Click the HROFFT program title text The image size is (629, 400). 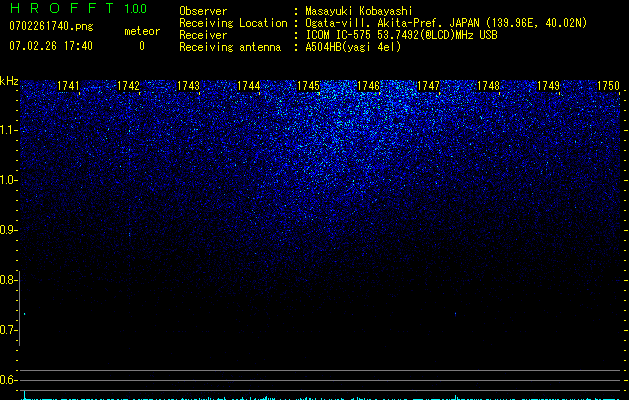coord(63,8)
